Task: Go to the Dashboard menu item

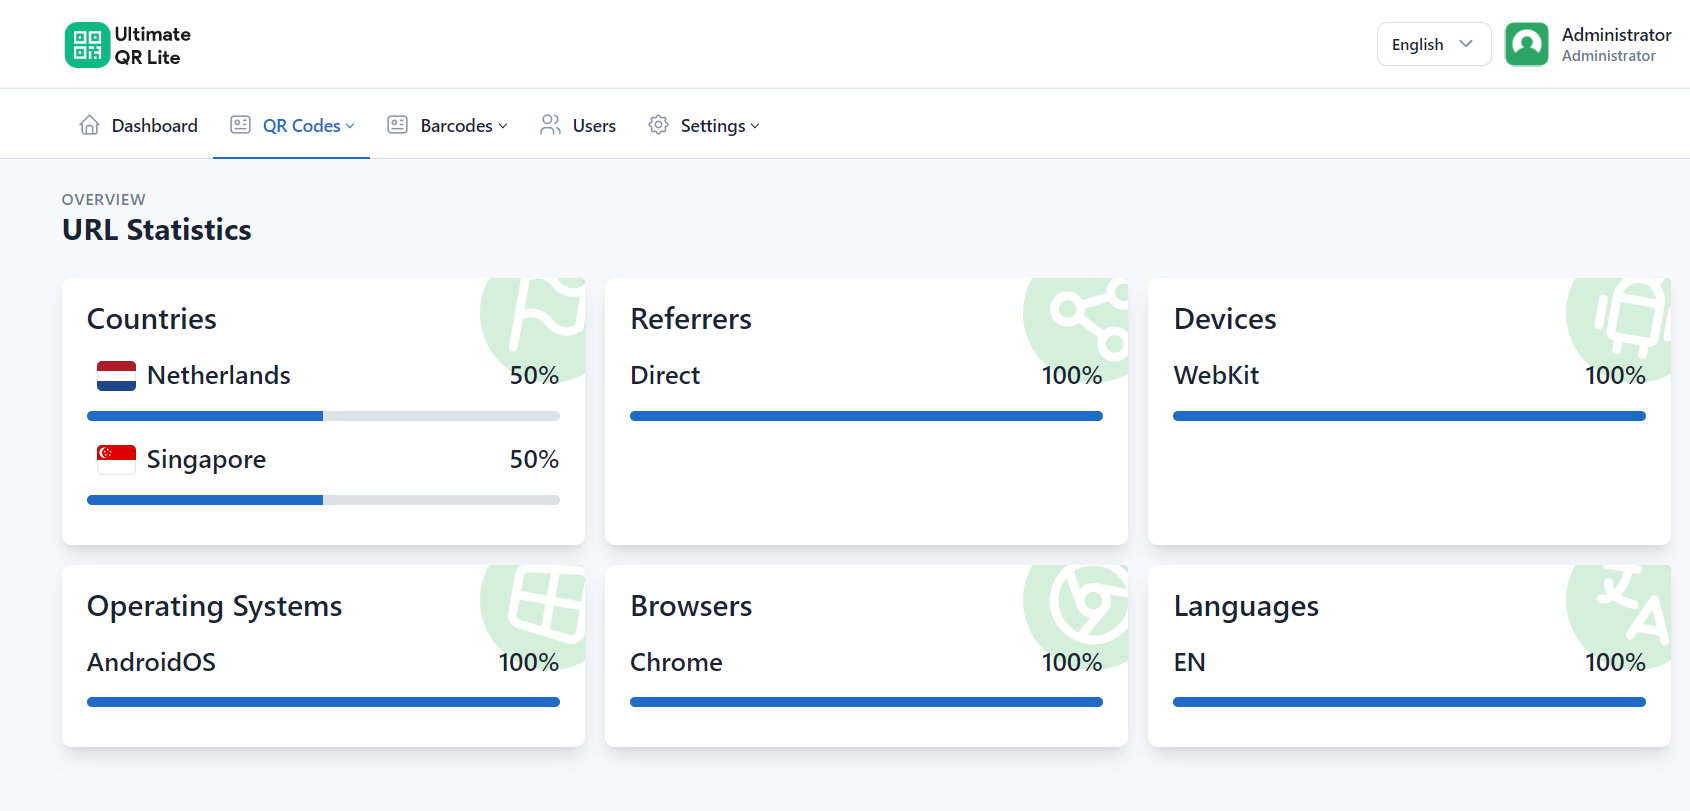Action: click(x=138, y=125)
